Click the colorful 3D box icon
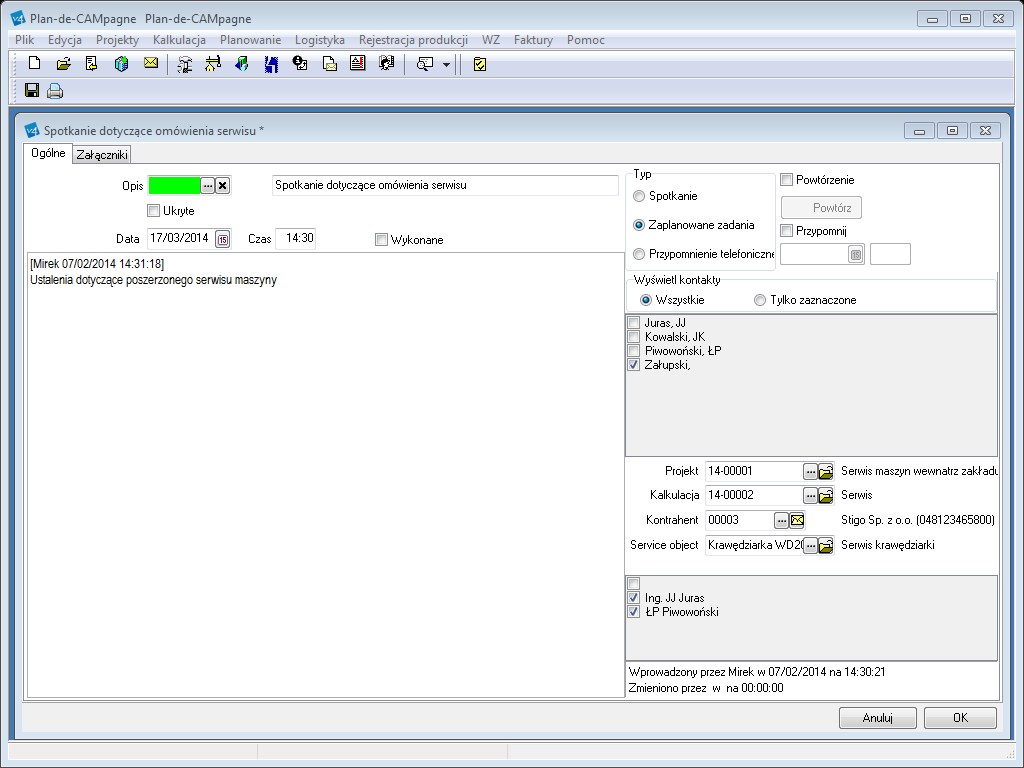This screenshot has height=768, width=1024. click(121, 63)
